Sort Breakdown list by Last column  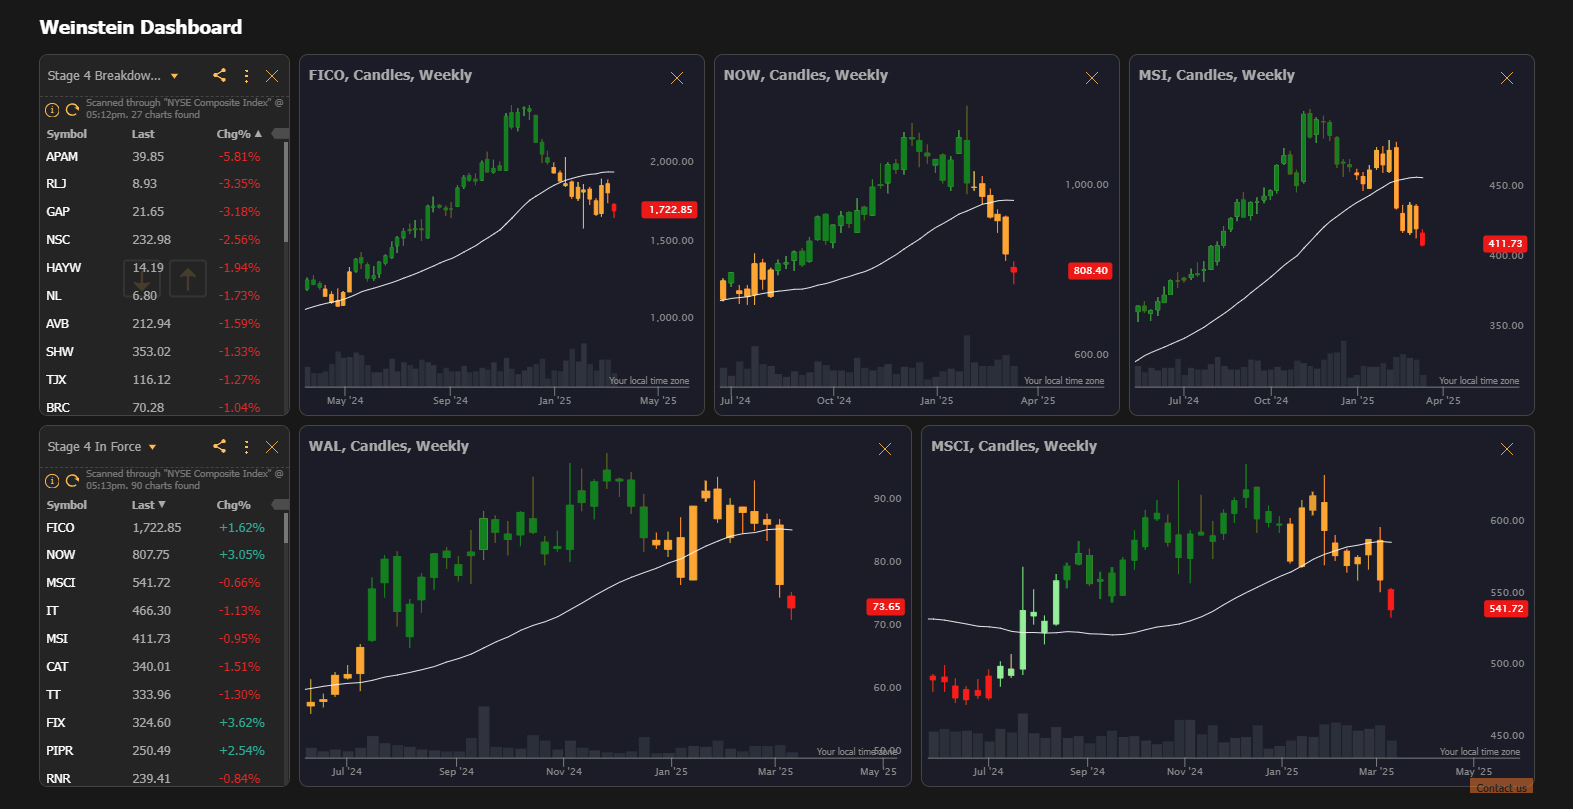pos(143,134)
